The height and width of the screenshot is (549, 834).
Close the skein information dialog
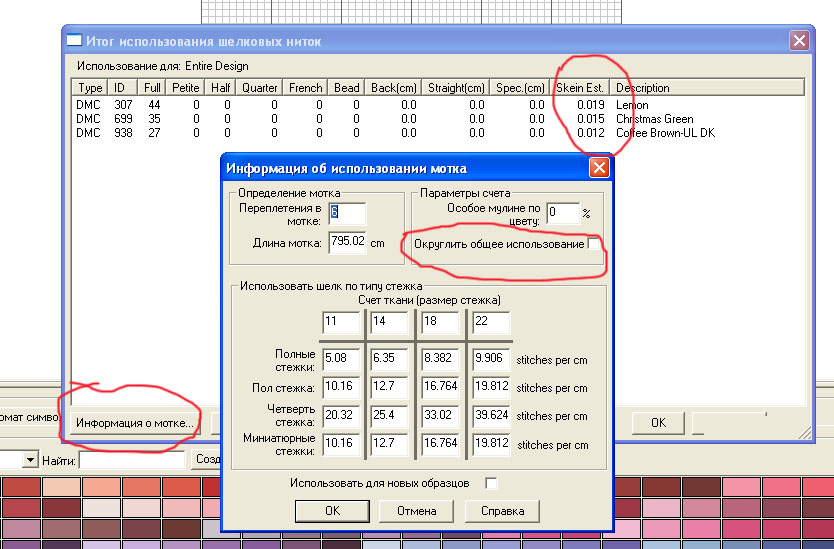click(598, 167)
